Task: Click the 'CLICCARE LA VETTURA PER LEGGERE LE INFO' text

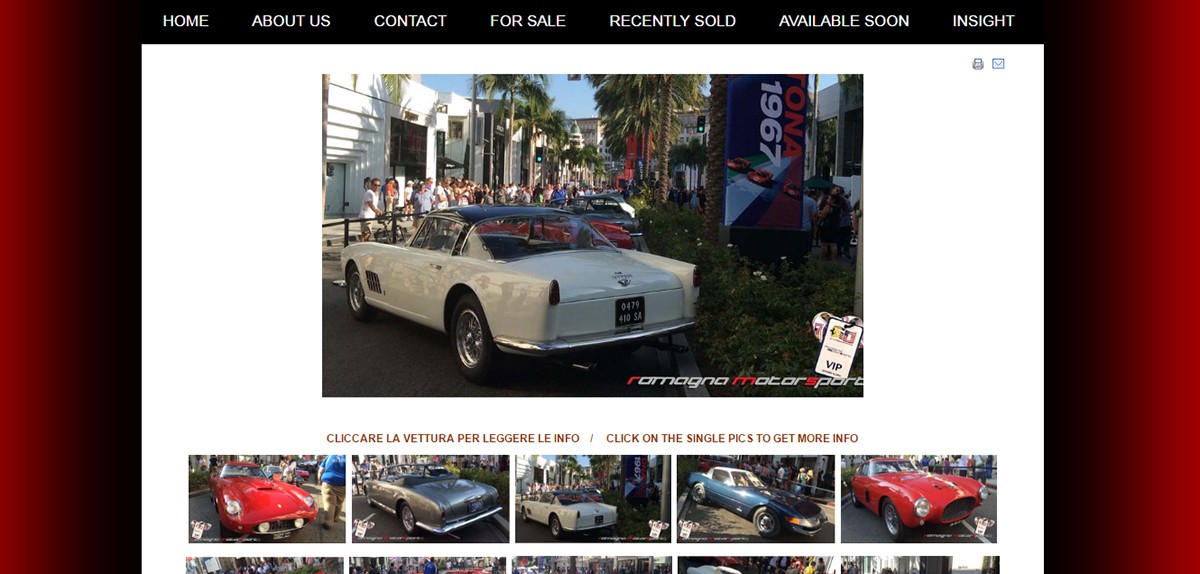Action: [453, 438]
